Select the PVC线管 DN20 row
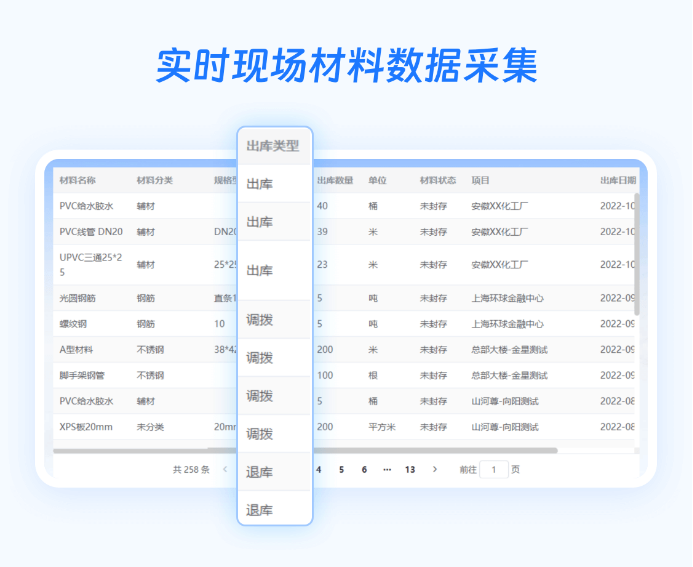The image size is (693, 567). [91, 232]
